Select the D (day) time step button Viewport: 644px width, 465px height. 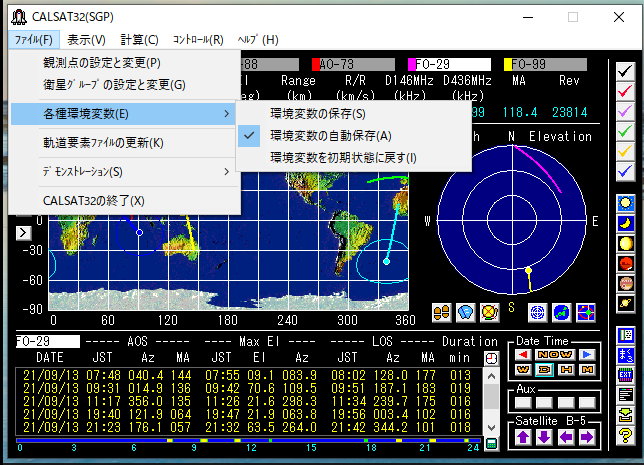(544, 370)
